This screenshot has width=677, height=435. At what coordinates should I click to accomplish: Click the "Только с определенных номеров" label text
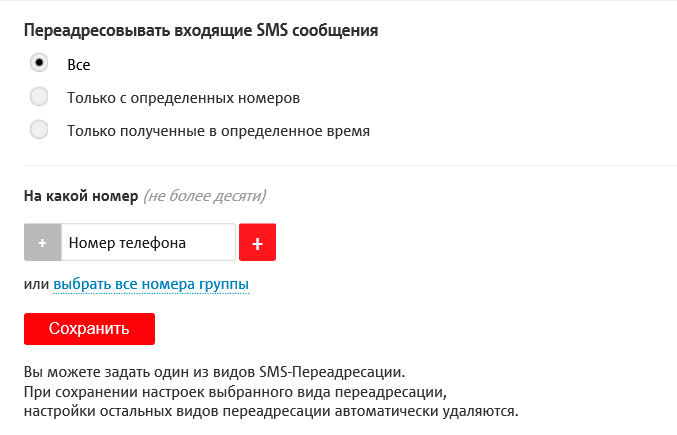[x=183, y=98]
